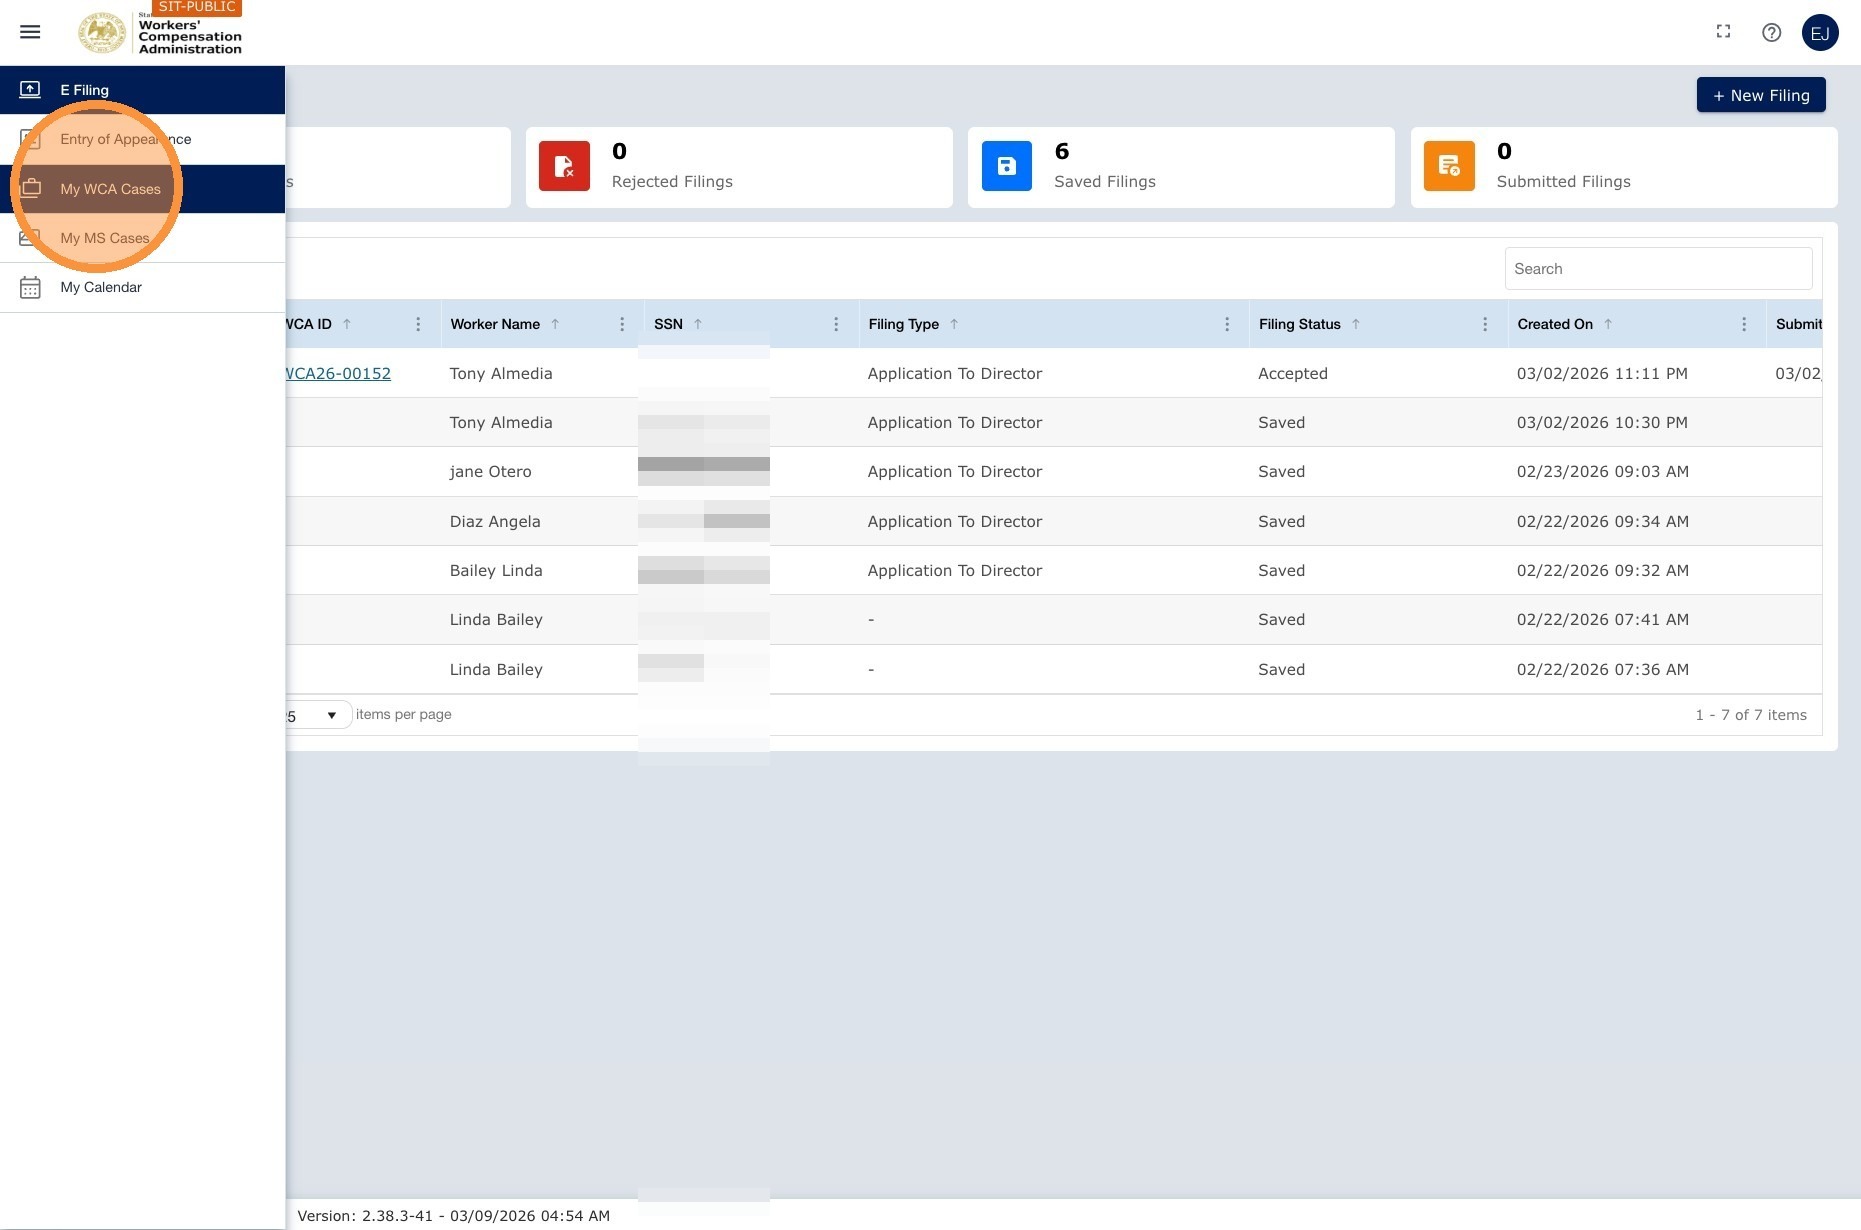Open the WCA26-00152 case link
Image resolution: width=1861 pixels, height=1230 pixels.
point(338,373)
